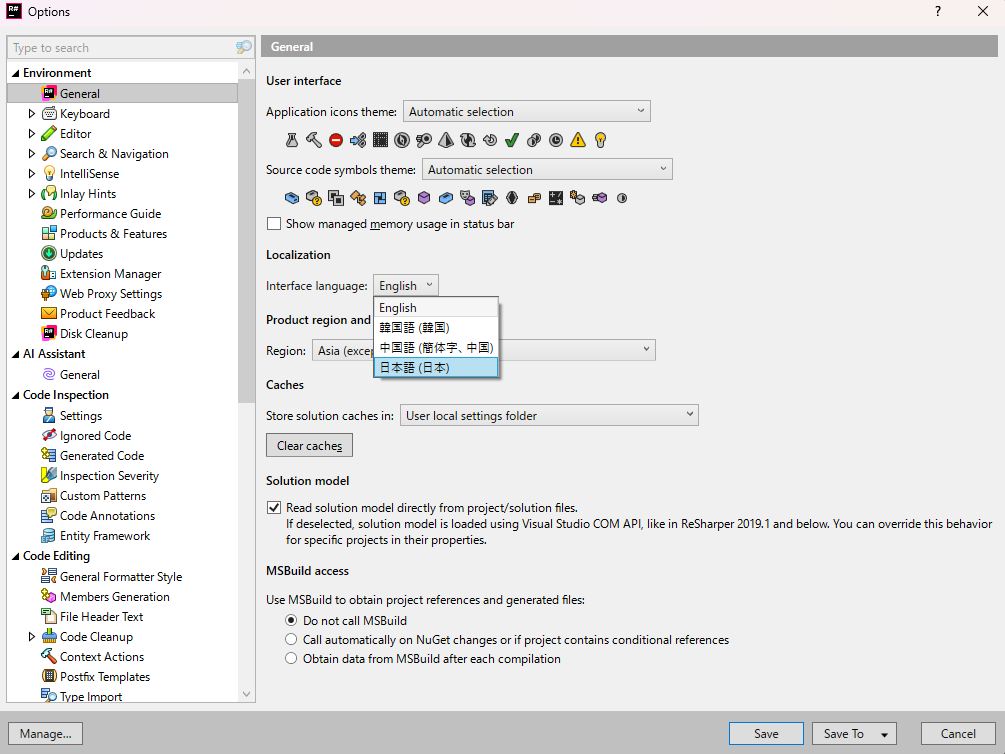The height and width of the screenshot is (754, 1005).
Task: Click the Entity Framework icon
Action: (49, 535)
